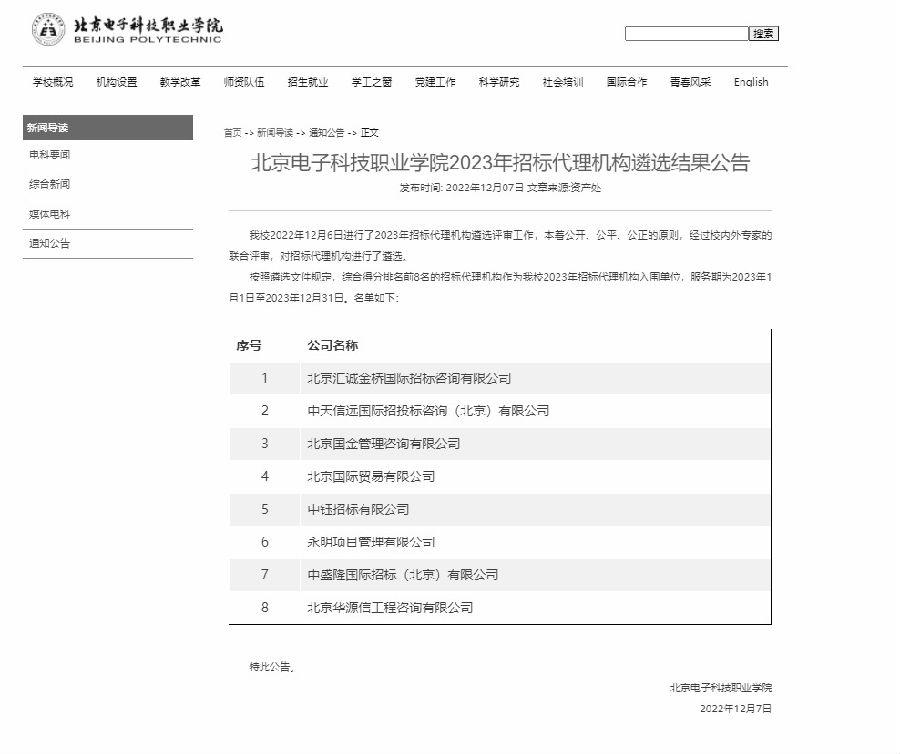900x754 pixels.
Task: Click serial number 1 cell
Action: coord(265,378)
